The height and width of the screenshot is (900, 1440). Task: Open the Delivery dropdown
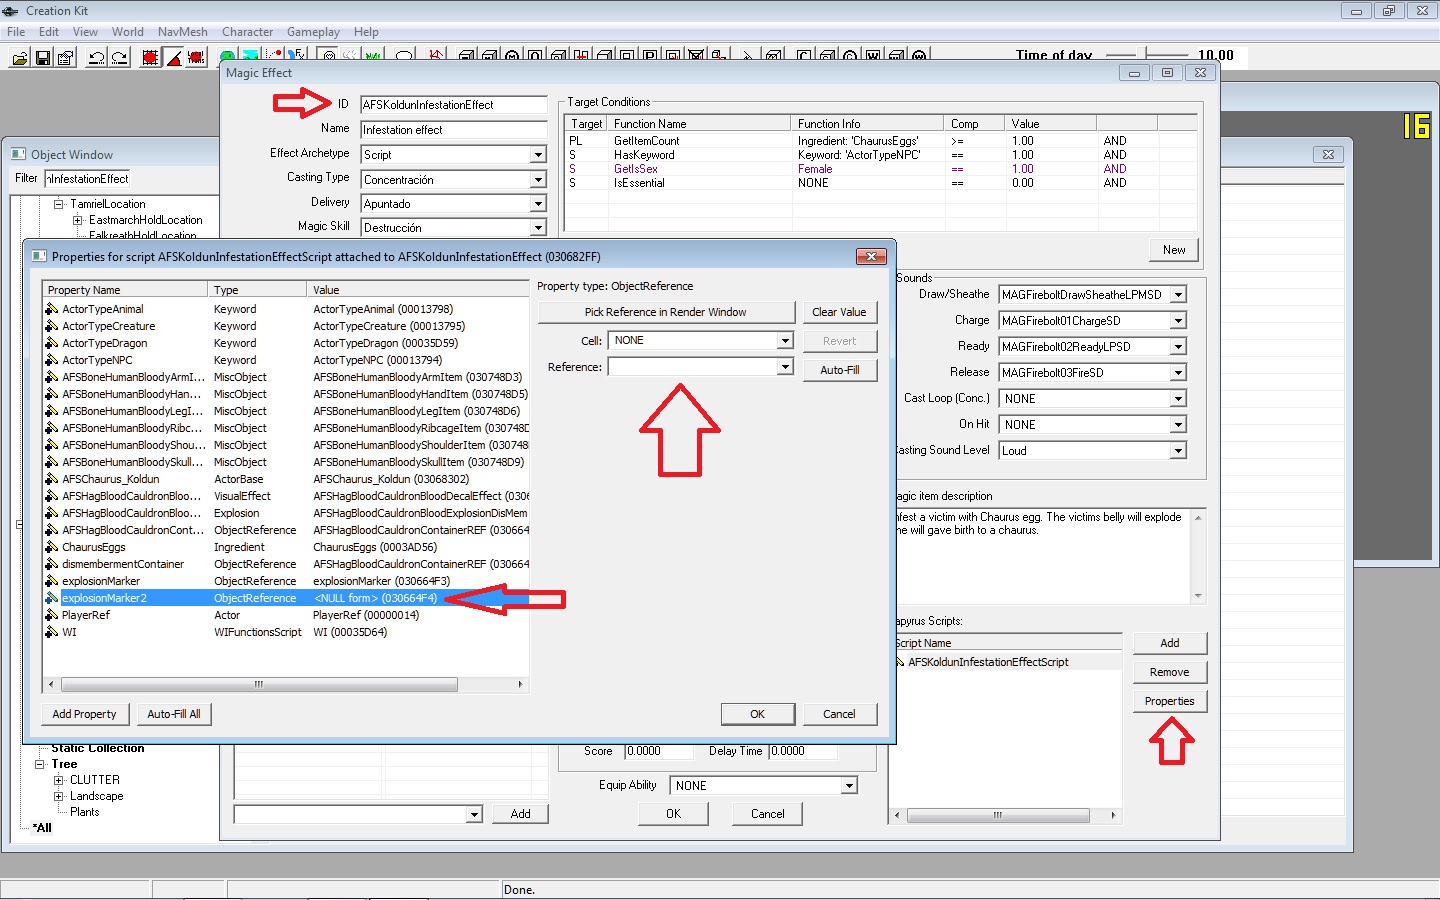[x=538, y=204]
